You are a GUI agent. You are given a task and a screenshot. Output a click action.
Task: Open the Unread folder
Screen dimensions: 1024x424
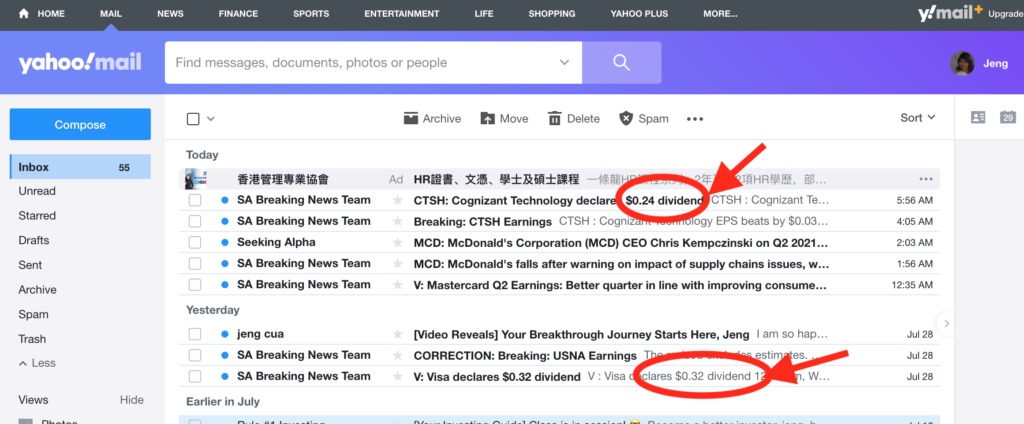(x=37, y=191)
